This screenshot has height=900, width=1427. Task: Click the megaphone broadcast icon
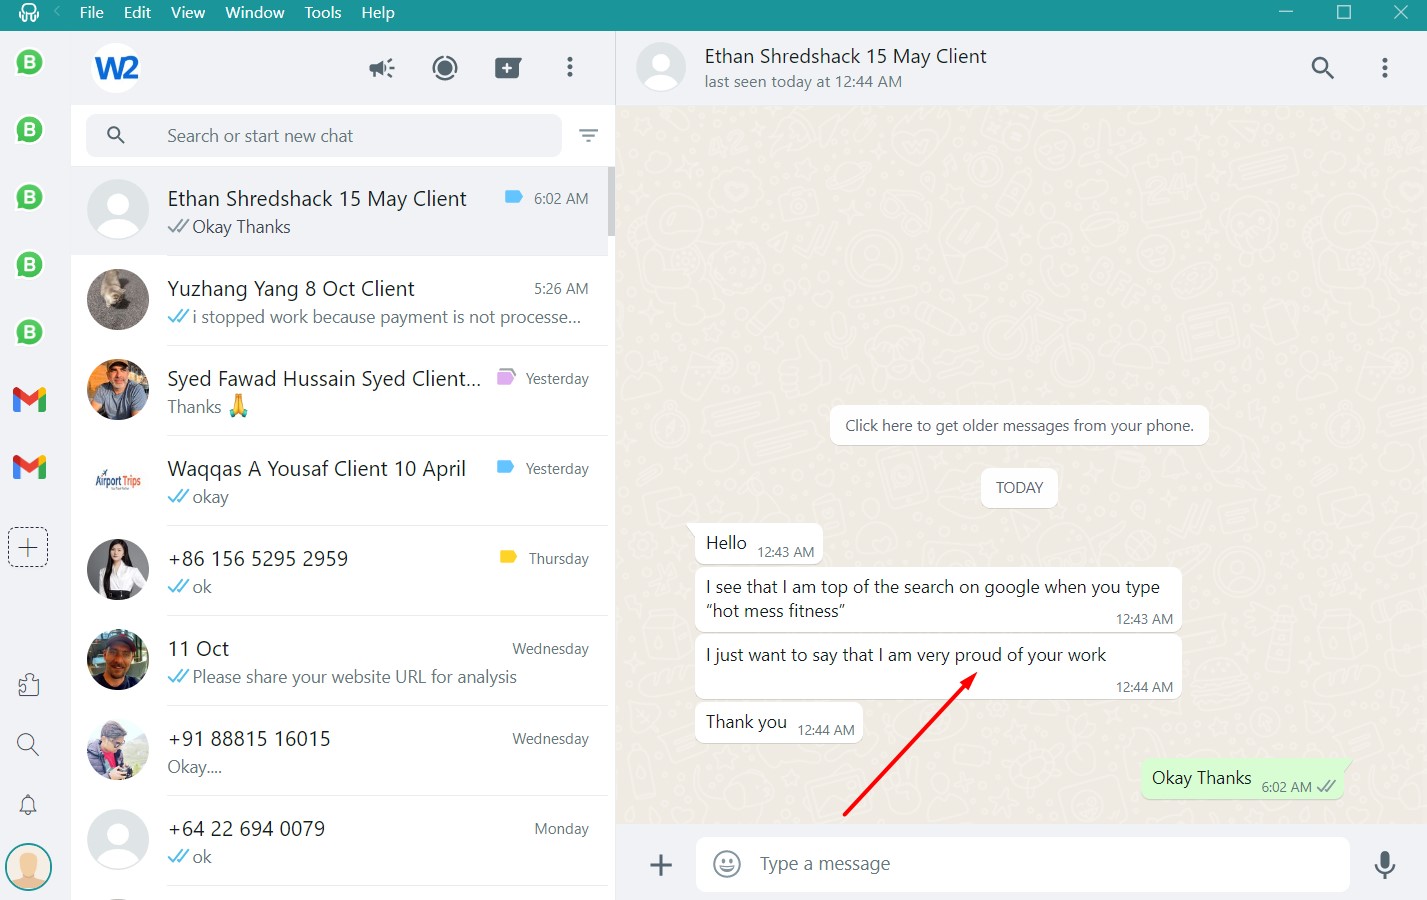coord(381,68)
